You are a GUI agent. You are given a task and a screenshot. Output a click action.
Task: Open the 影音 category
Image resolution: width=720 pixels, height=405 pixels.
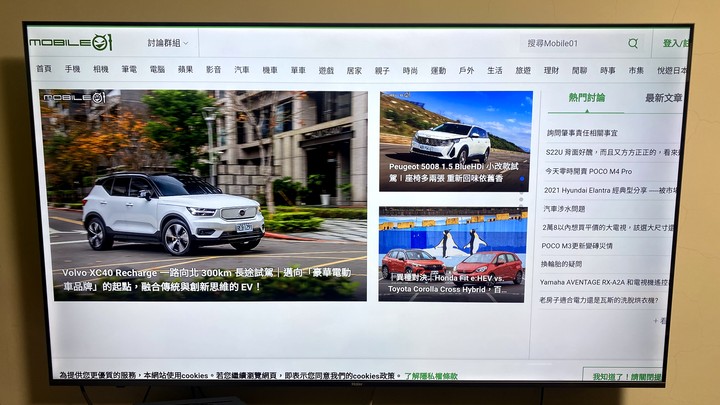(214, 69)
